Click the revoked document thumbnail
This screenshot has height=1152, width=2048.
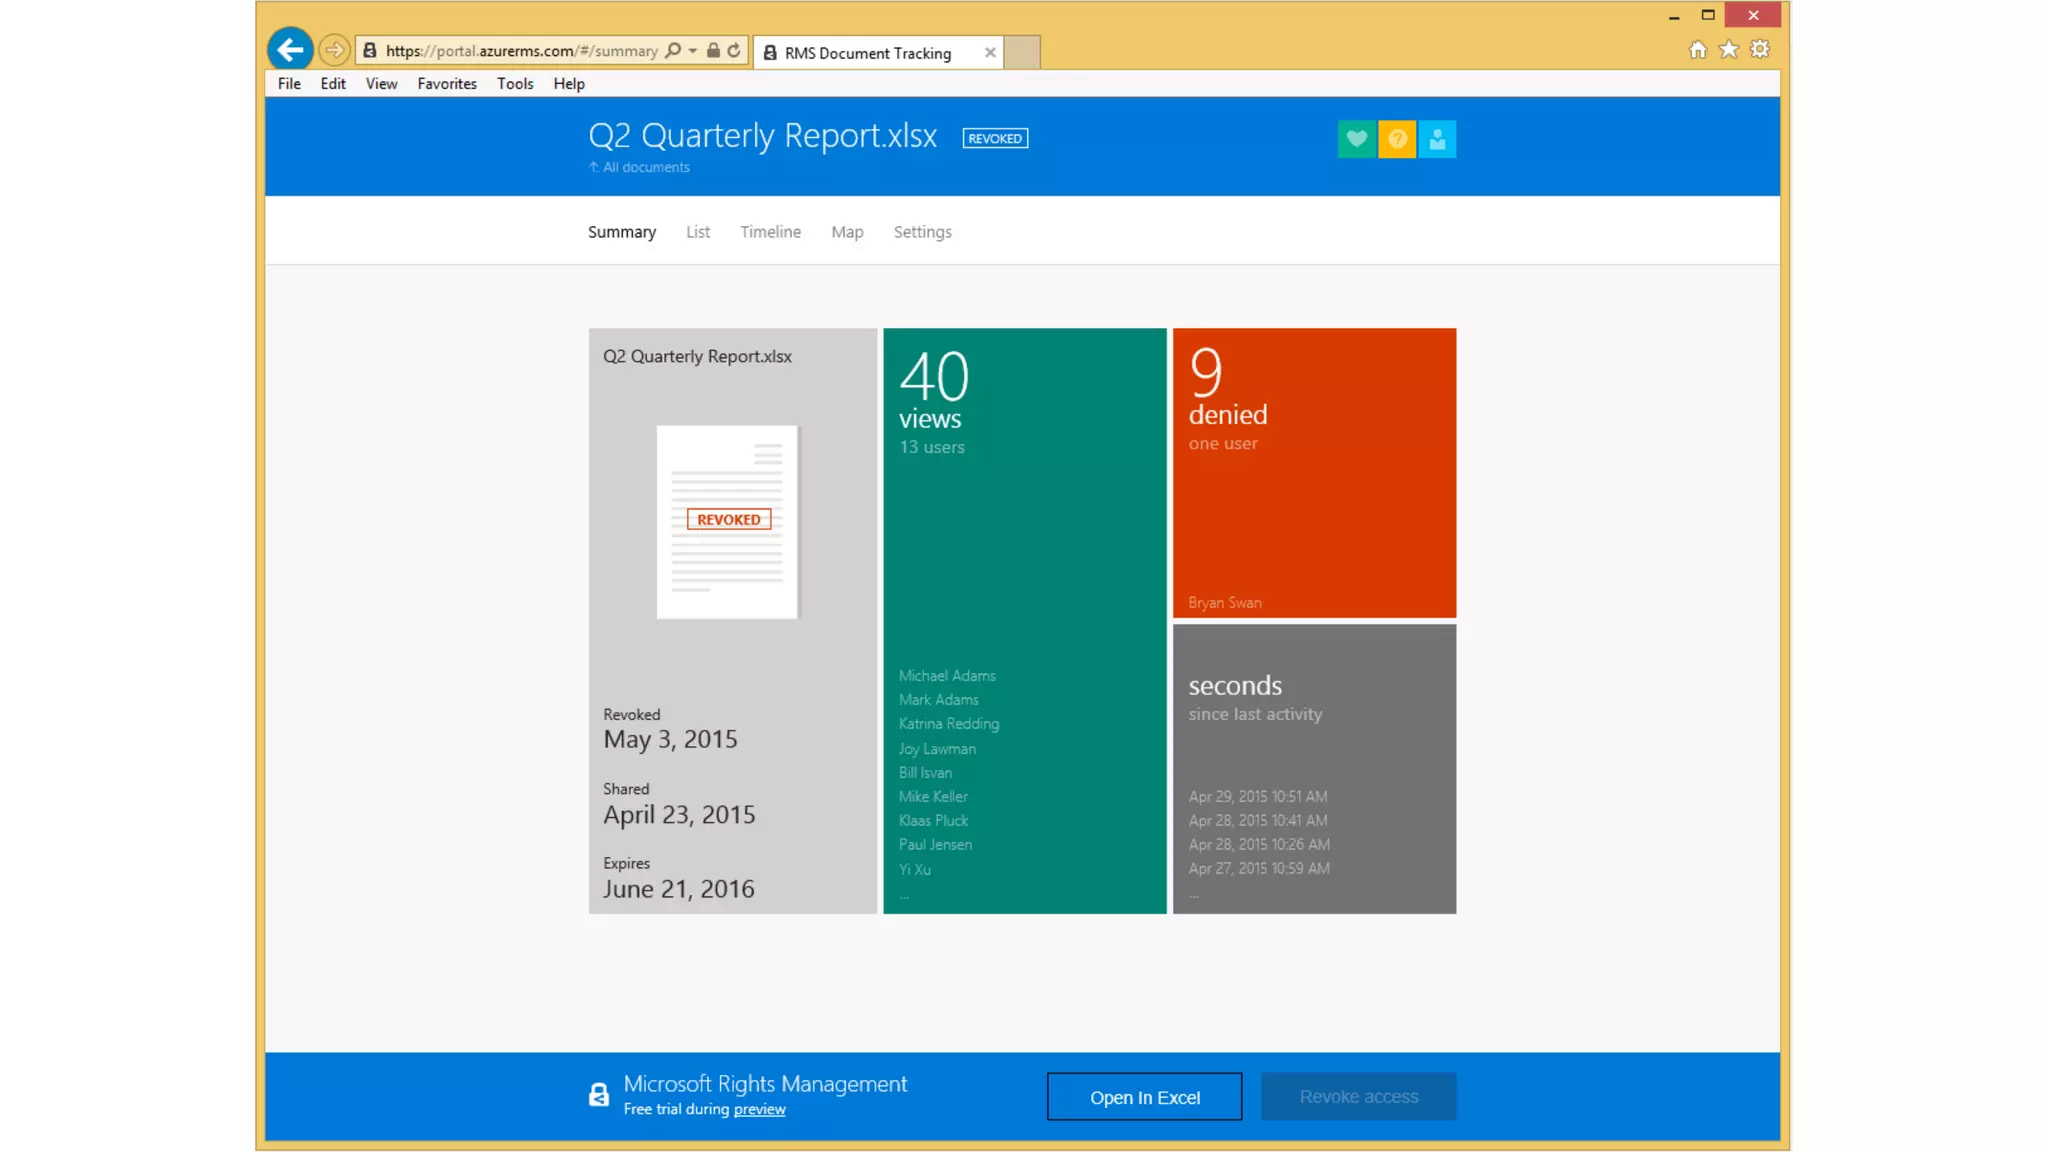click(x=727, y=521)
